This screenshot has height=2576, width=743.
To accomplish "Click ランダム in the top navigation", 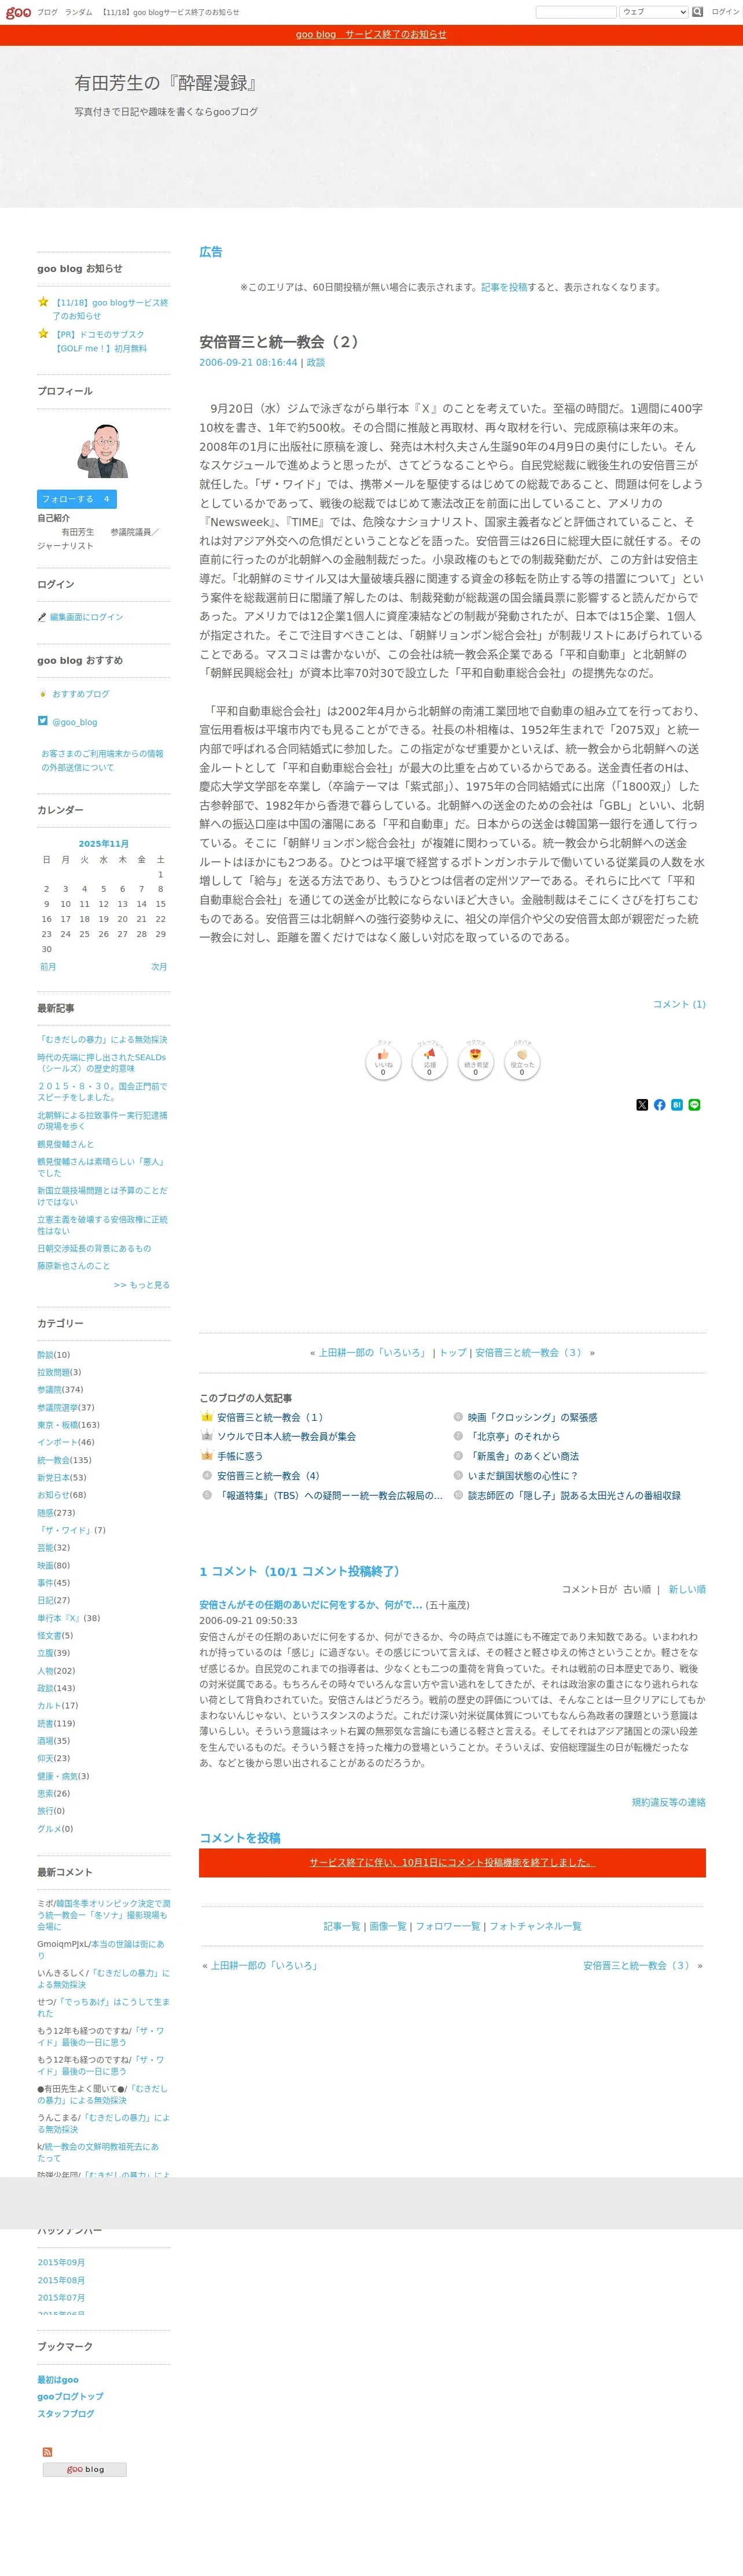I will pyautogui.click(x=79, y=12).
